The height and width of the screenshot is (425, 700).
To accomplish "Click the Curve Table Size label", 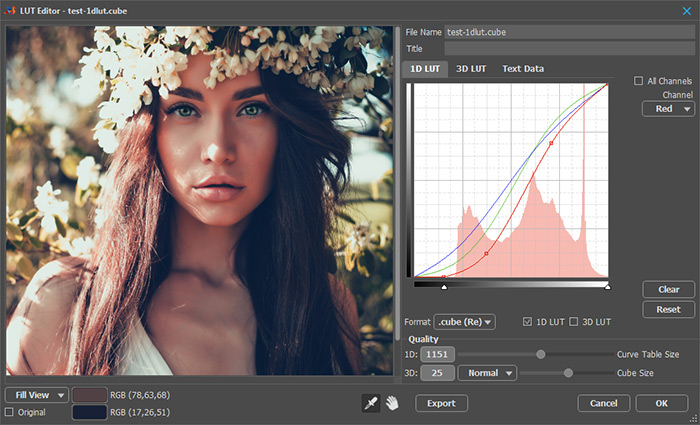I will click(x=648, y=354).
